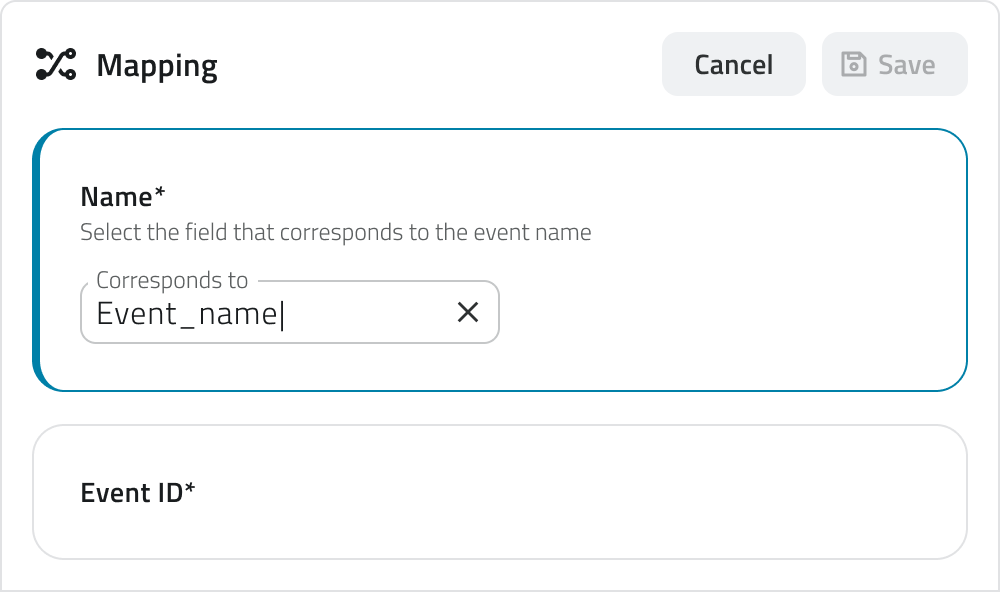
Task: Click the Mapping shuffle icon
Action: click(x=56, y=65)
